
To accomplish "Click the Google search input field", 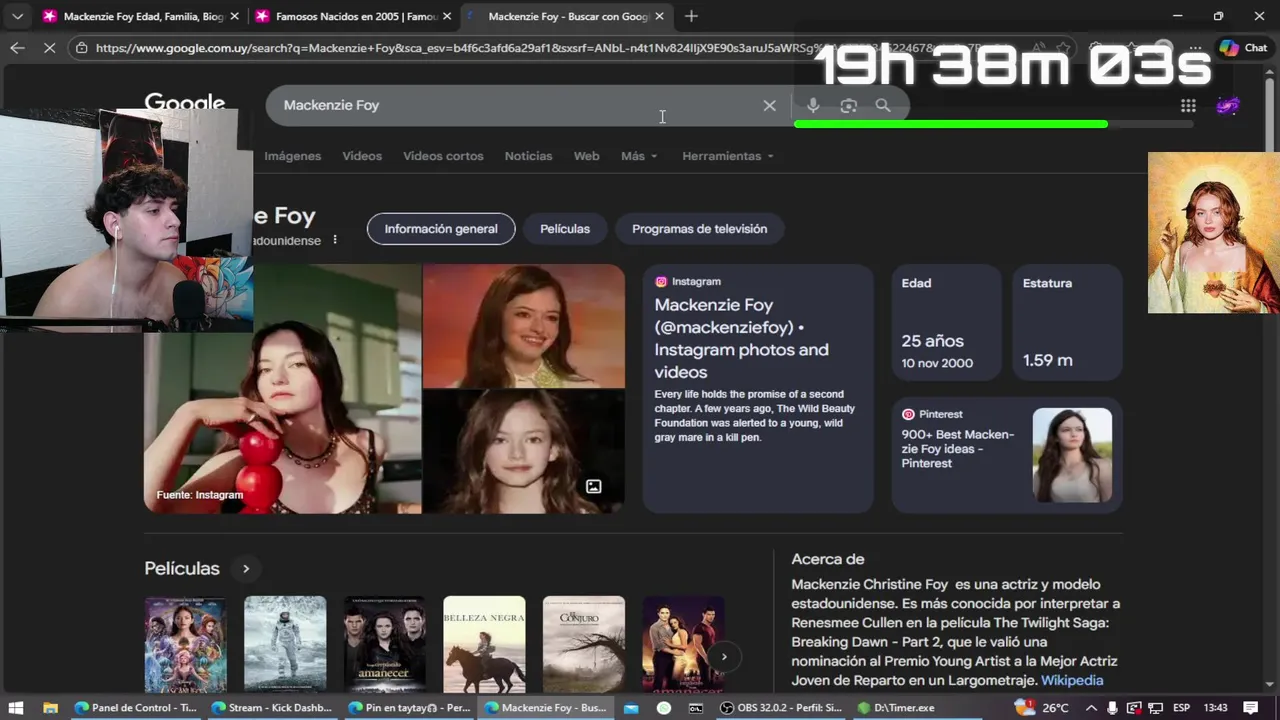I will click(x=518, y=105).
